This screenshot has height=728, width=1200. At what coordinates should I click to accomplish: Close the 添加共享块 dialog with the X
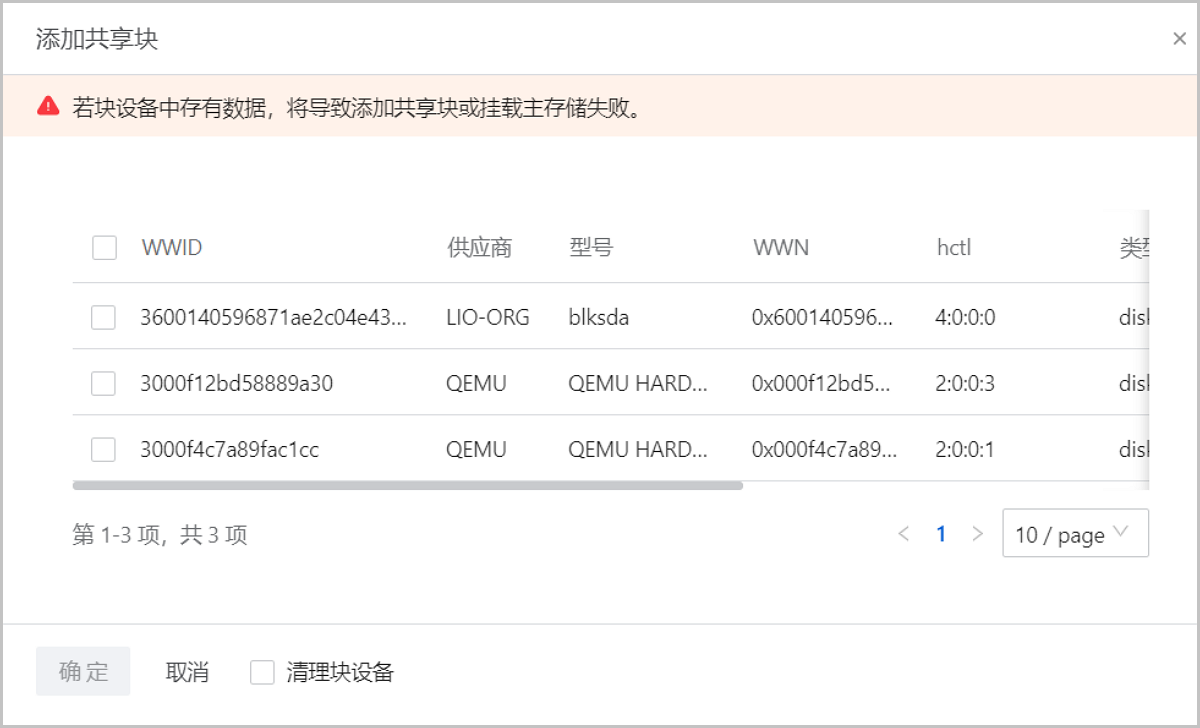1179,39
